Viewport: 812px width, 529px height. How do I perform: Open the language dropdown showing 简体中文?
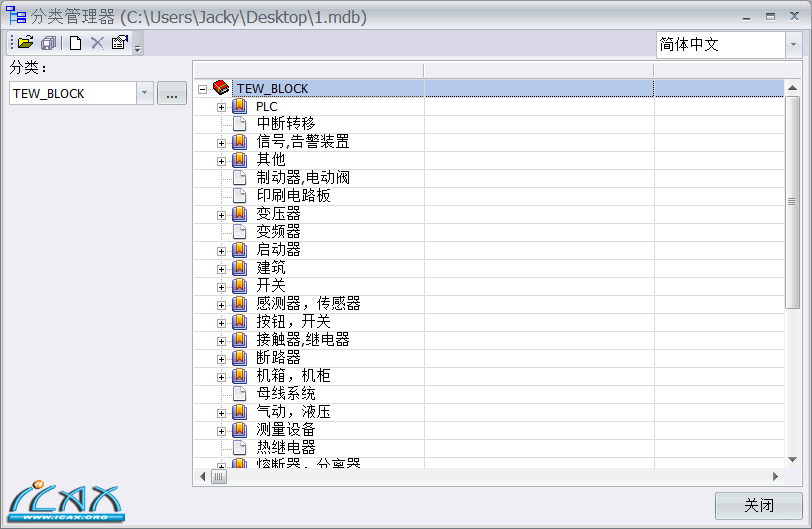tap(793, 45)
